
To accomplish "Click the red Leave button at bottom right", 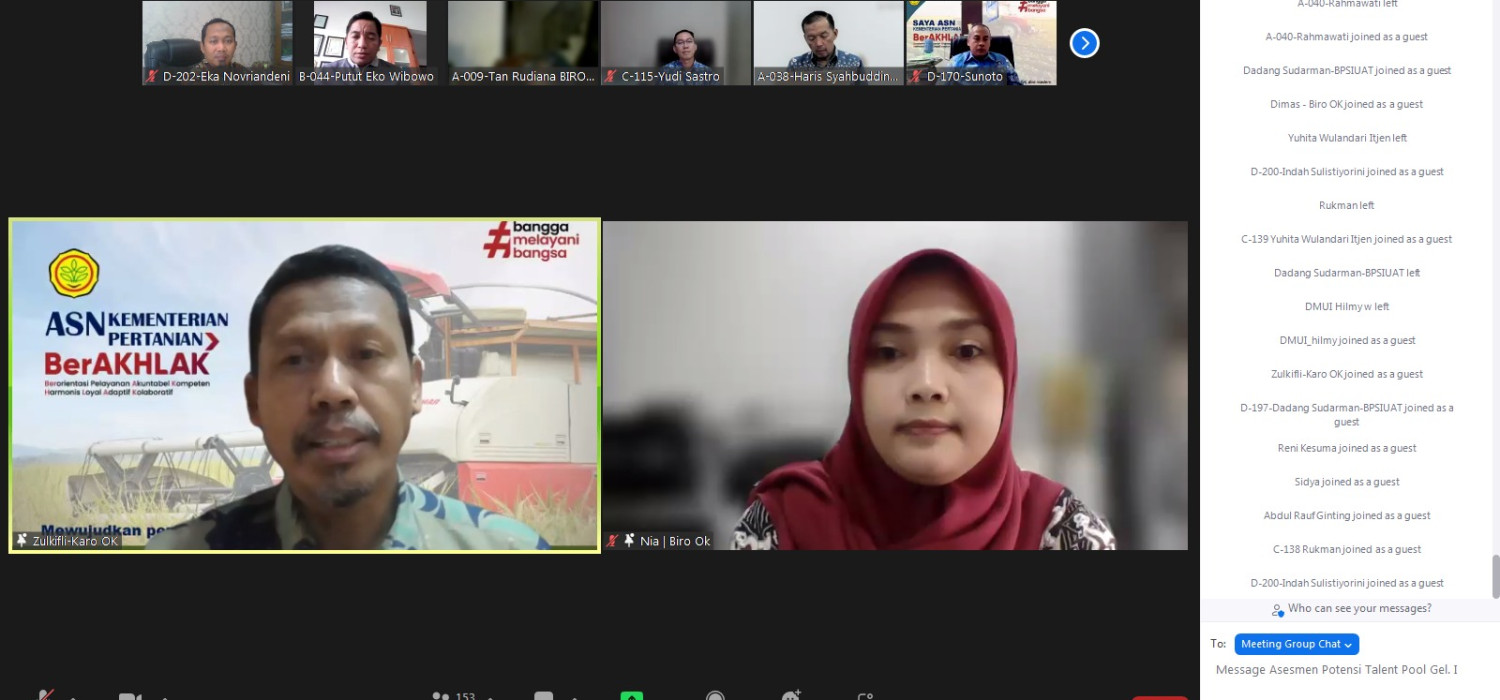I will (1160, 697).
